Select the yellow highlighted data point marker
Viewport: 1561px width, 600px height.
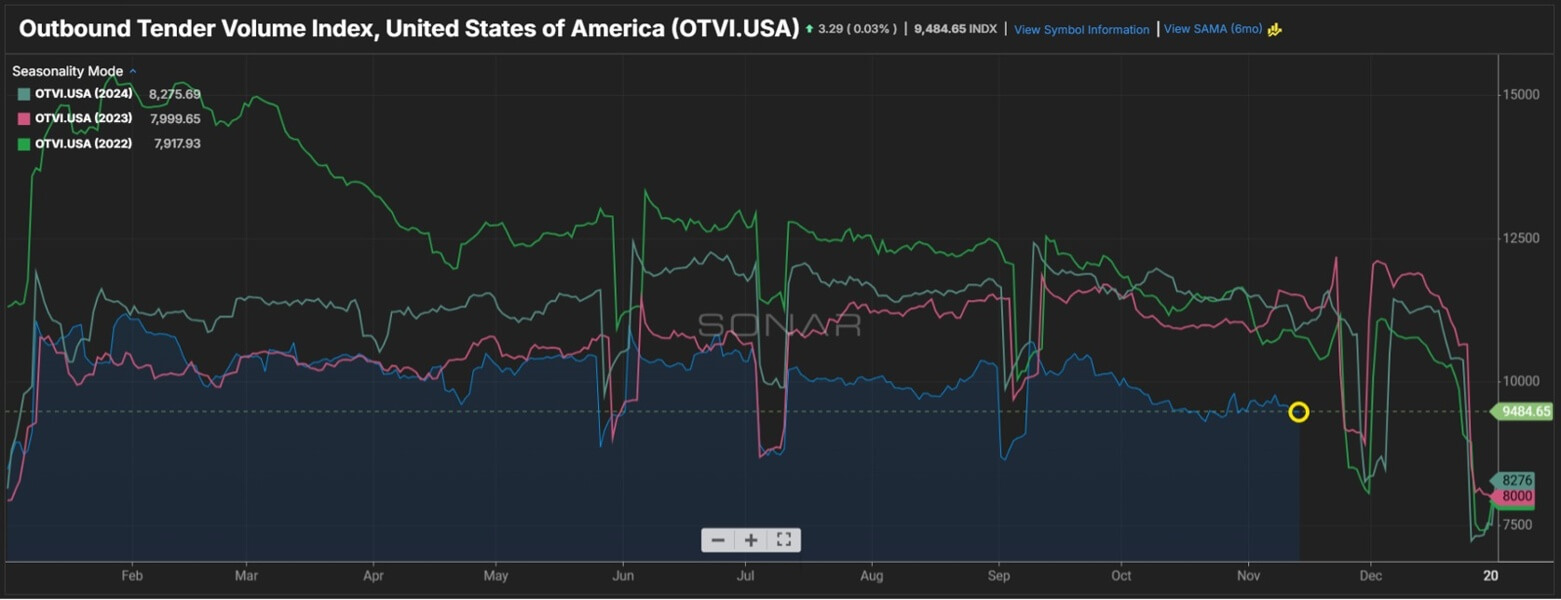(1299, 412)
